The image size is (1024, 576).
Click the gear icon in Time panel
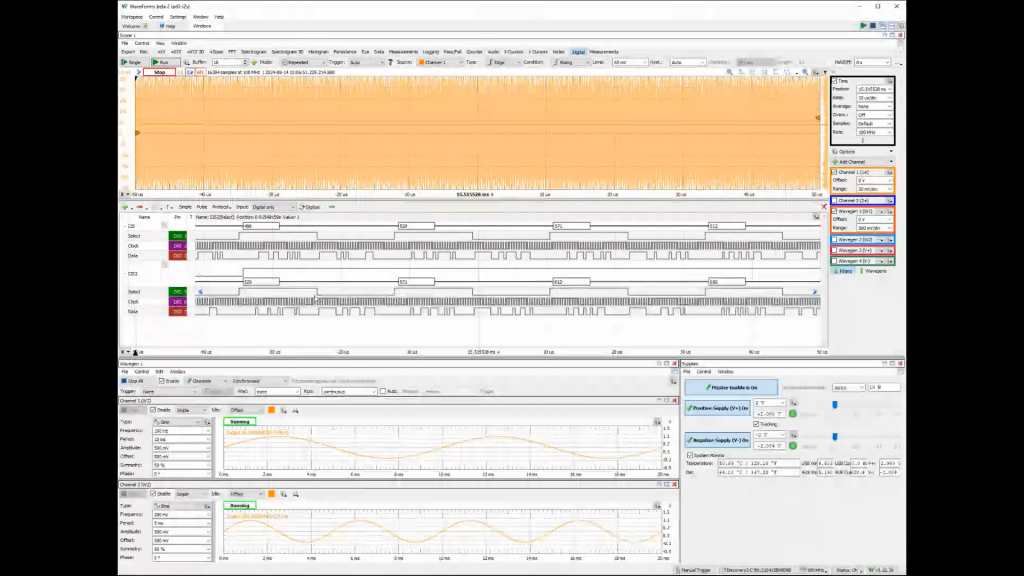[889, 81]
